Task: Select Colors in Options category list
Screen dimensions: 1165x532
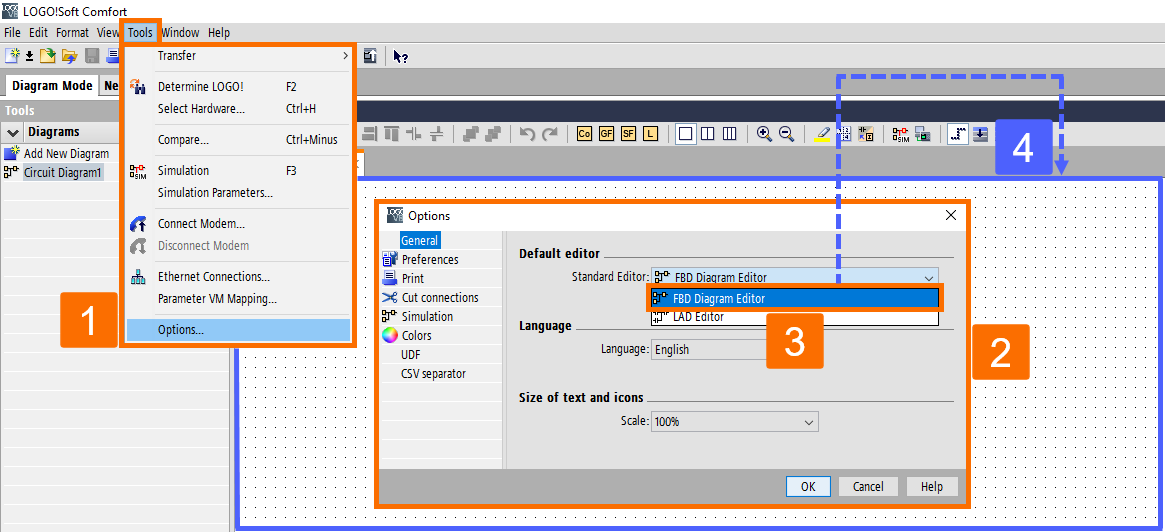Action: point(416,335)
